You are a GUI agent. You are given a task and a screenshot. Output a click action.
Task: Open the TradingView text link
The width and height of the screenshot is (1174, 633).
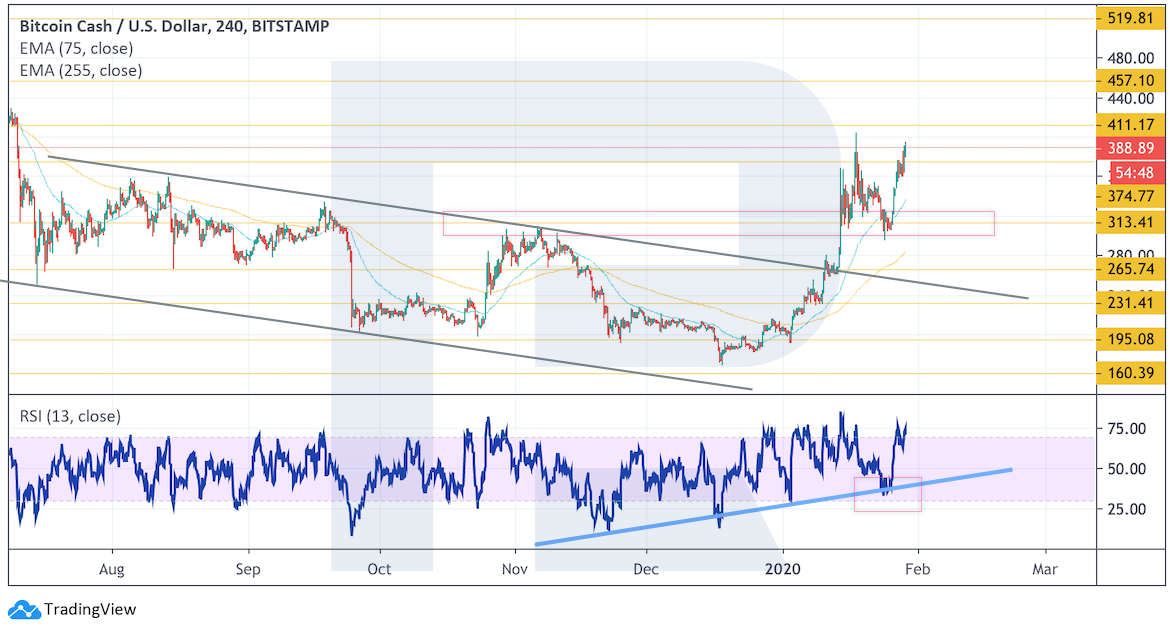tap(88, 609)
